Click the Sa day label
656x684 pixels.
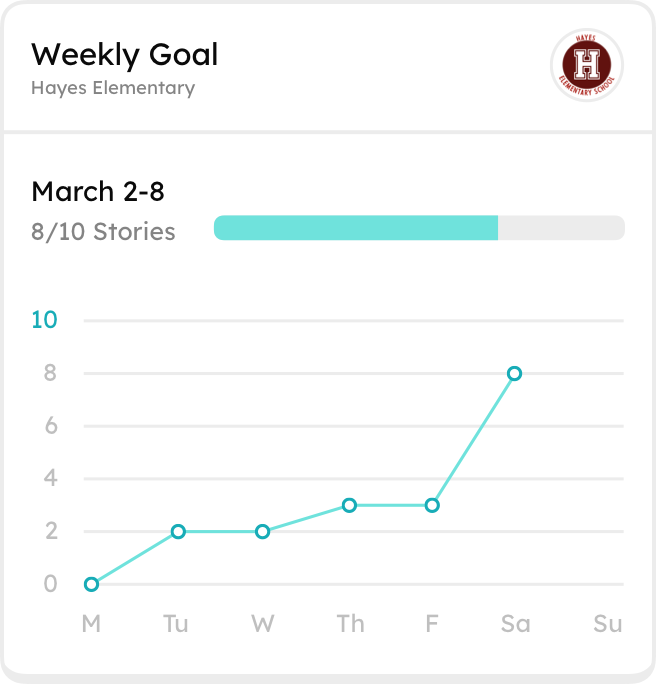[516, 623]
